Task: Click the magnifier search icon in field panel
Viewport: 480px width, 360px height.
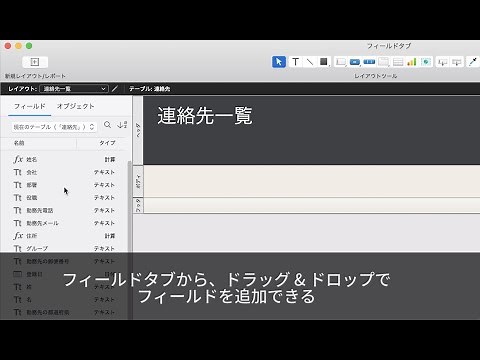Action: point(107,125)
